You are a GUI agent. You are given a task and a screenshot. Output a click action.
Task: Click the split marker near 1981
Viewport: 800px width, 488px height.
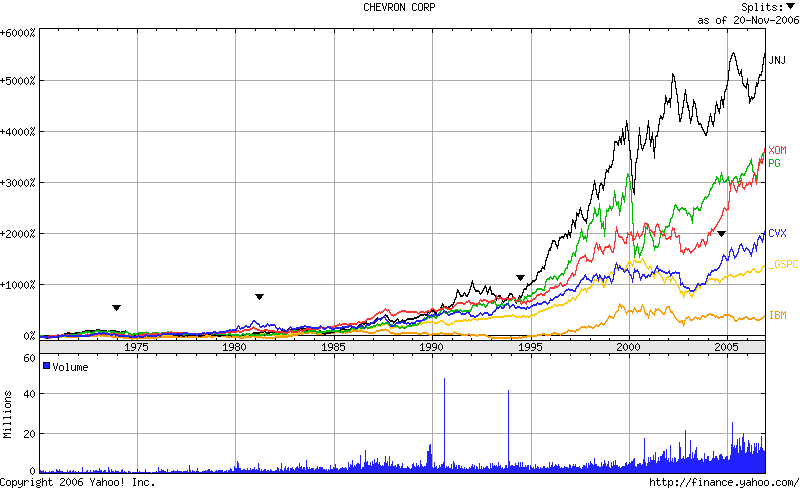(x=259, y=297)
